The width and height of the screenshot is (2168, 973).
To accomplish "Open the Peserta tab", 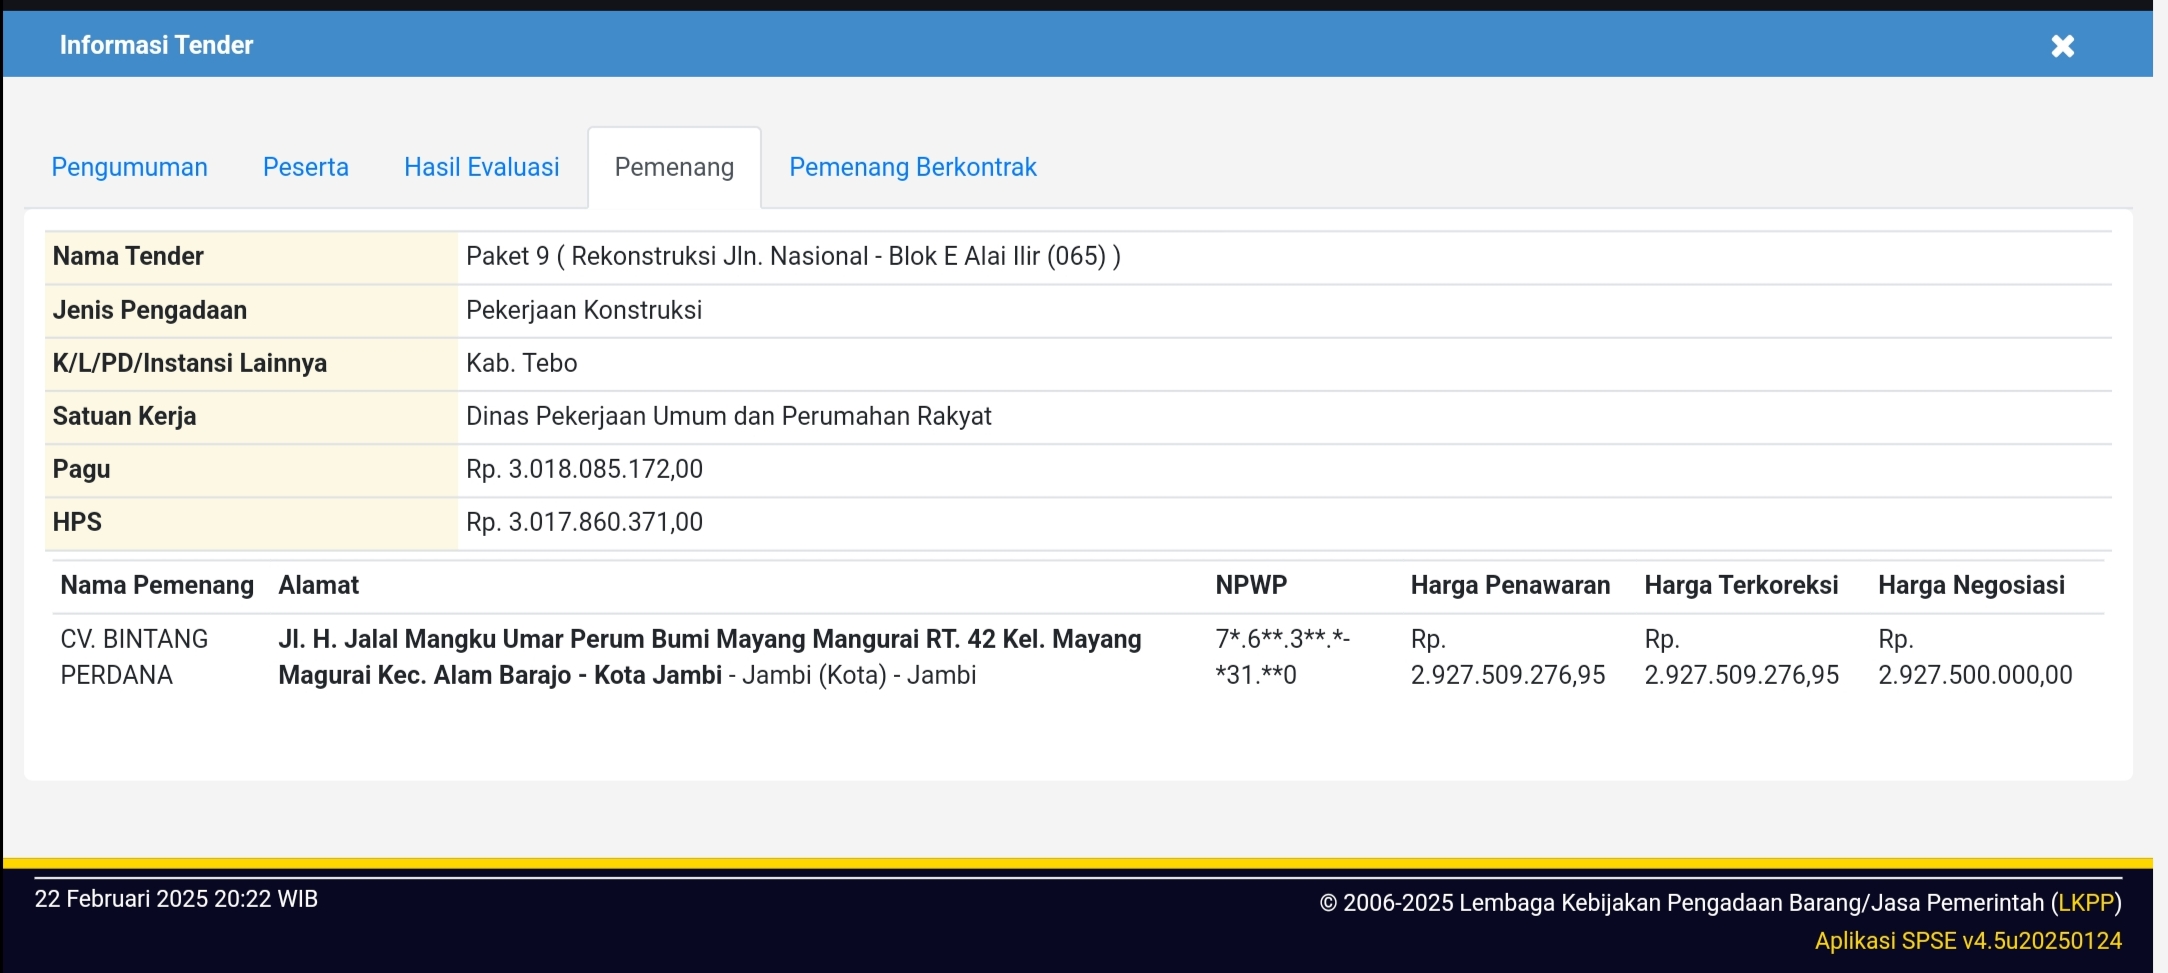I will coord(305,167).
